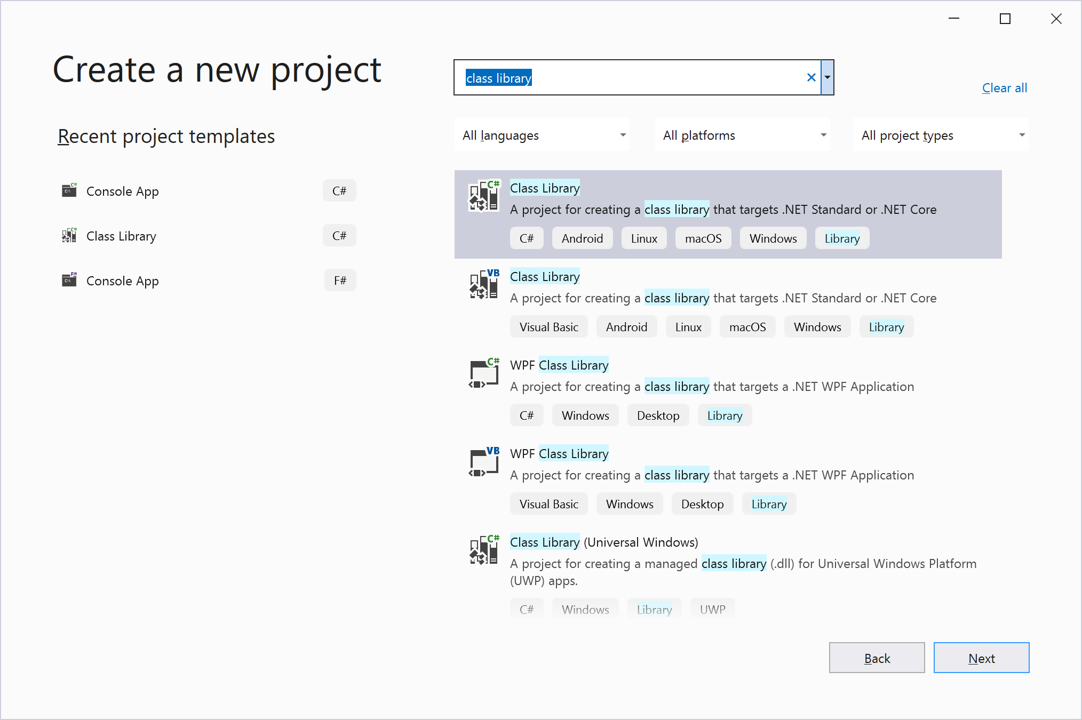Image resolution: width=1082 pixels, height=720 pixels.
Task: Click the C# tag on the first Class Library
Action: pos(527,238)
